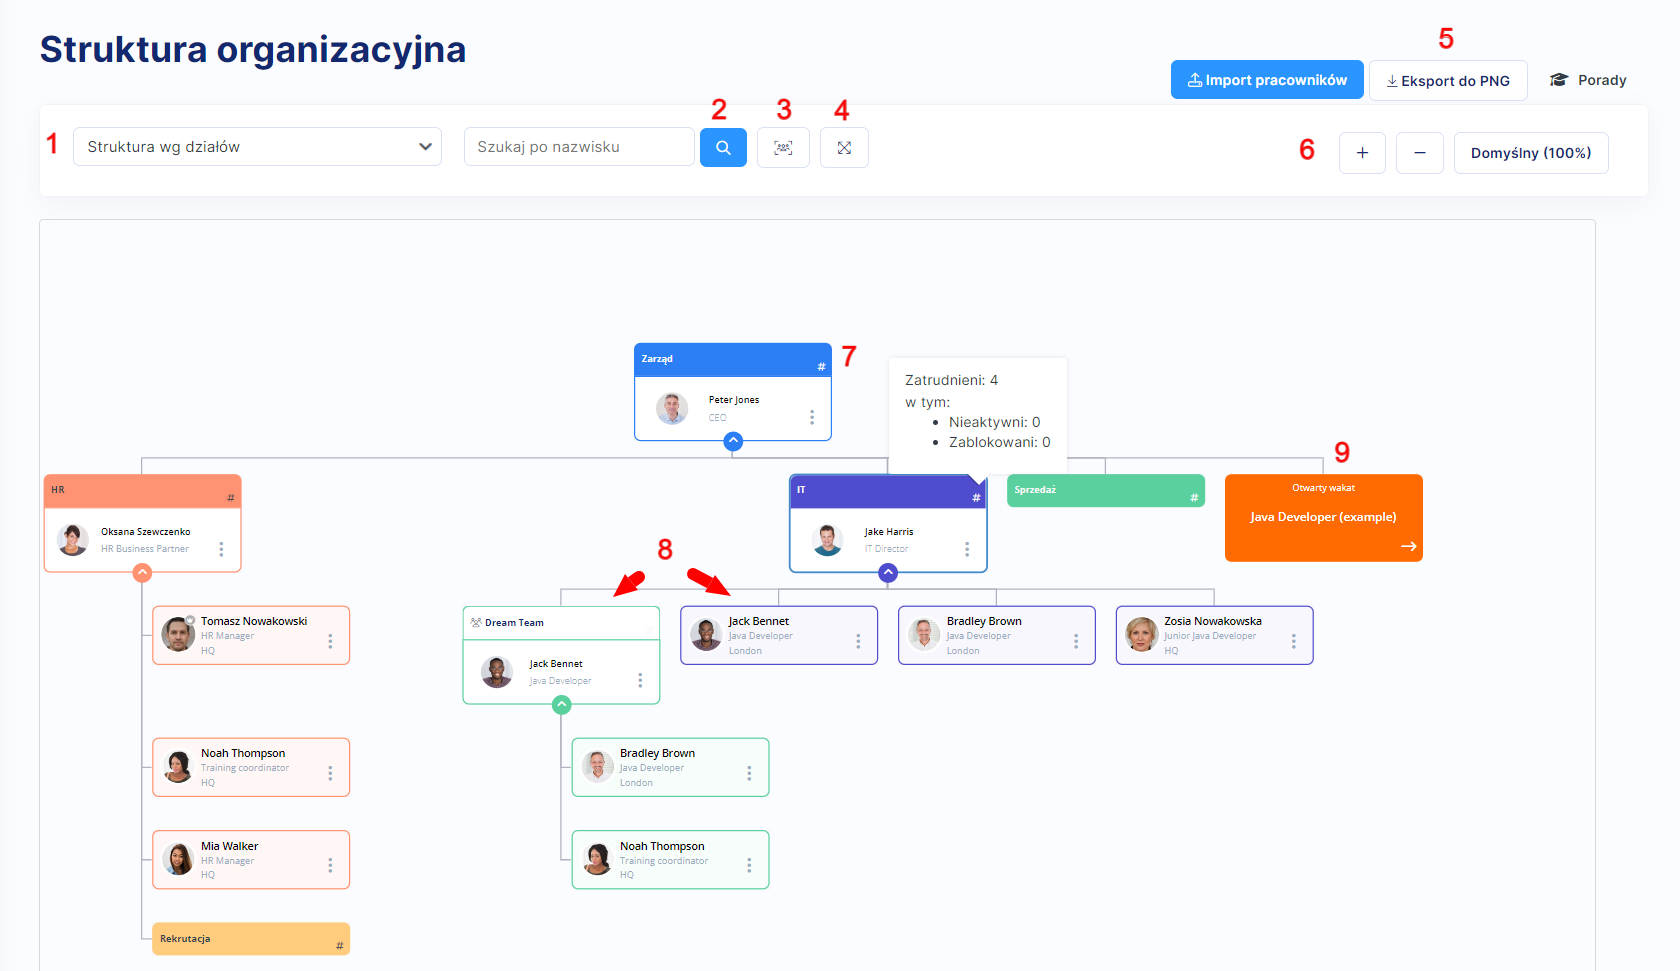Collapse the IT branch under Jake Harris
The width and height of the screenshot is (1680, 971).
(888, 573)
